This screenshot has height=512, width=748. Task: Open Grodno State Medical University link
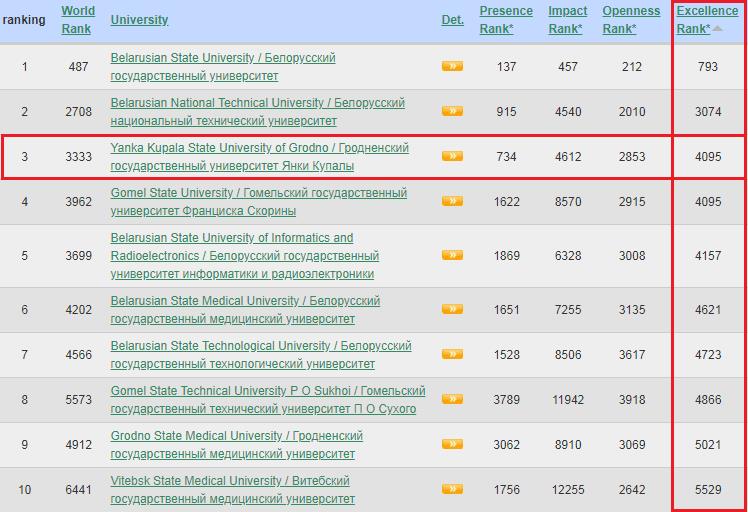point(237,444)
